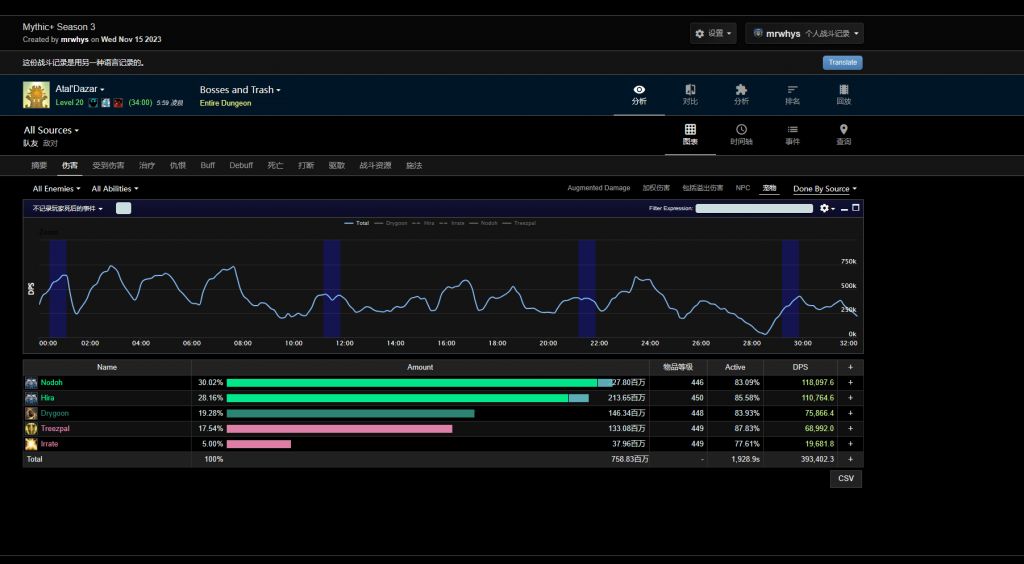Image resolution: width=1024 pixels, height=564 pixels.
Task: Toggle the 宠物 pets filter
Action: (769, 188)
